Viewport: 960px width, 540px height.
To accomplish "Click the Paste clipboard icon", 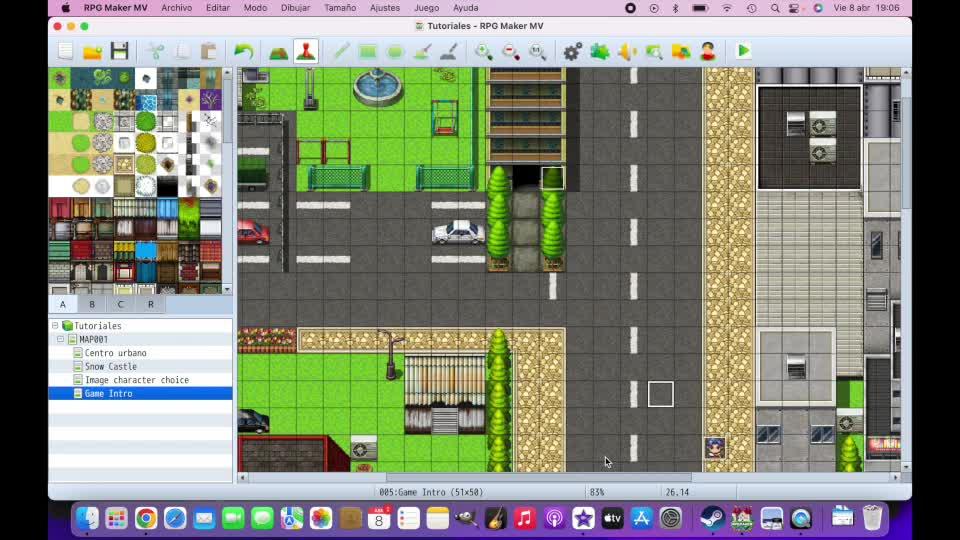I will click(x=209, y=51).
